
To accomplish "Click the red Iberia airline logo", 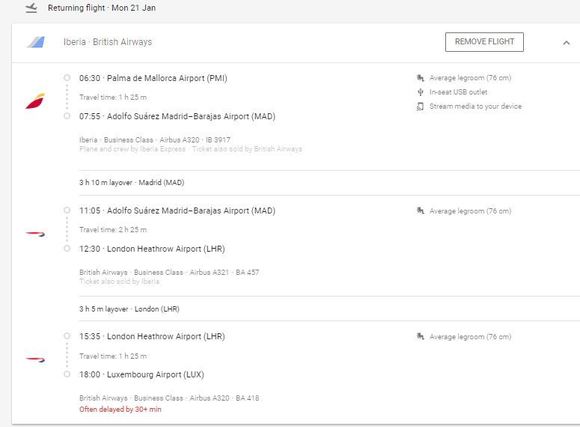I will point(35,101).
